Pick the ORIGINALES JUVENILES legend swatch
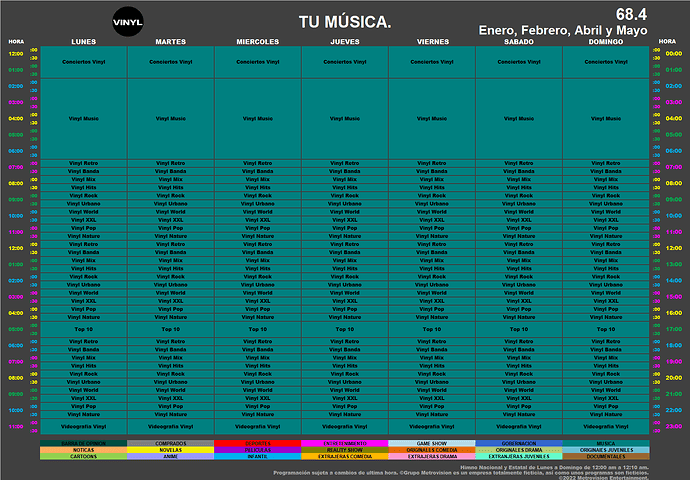This screenshot has width=690, height=480. [606, 450]
